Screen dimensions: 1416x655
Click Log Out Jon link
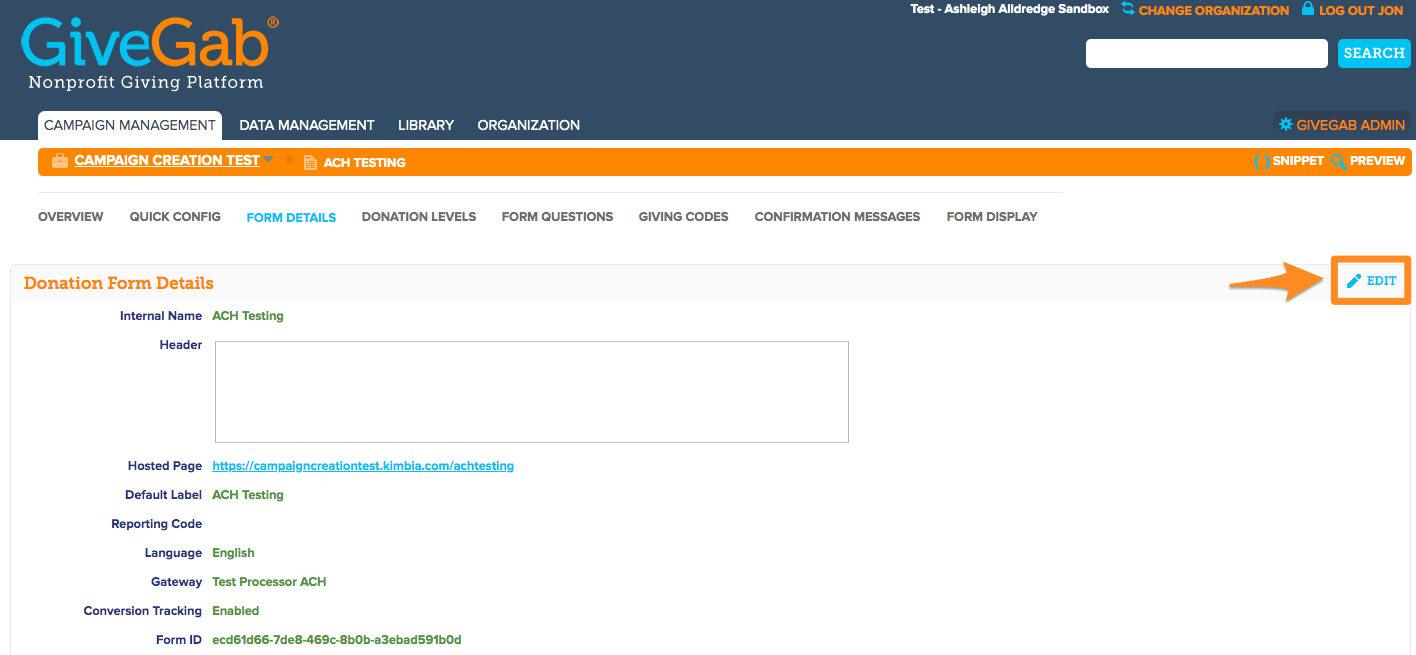[1362, 10]
